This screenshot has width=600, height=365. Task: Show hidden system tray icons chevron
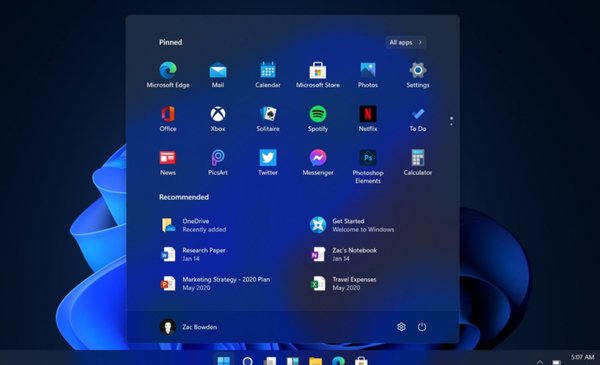[x=540, y=362]
